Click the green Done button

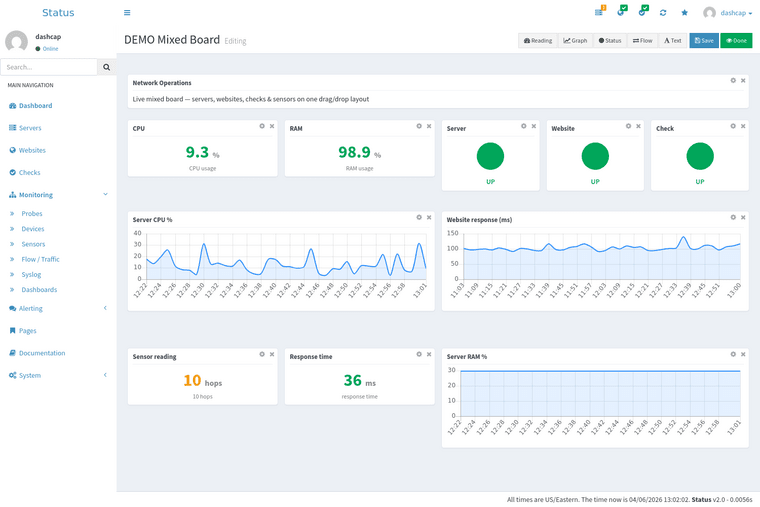pos(736,41)
